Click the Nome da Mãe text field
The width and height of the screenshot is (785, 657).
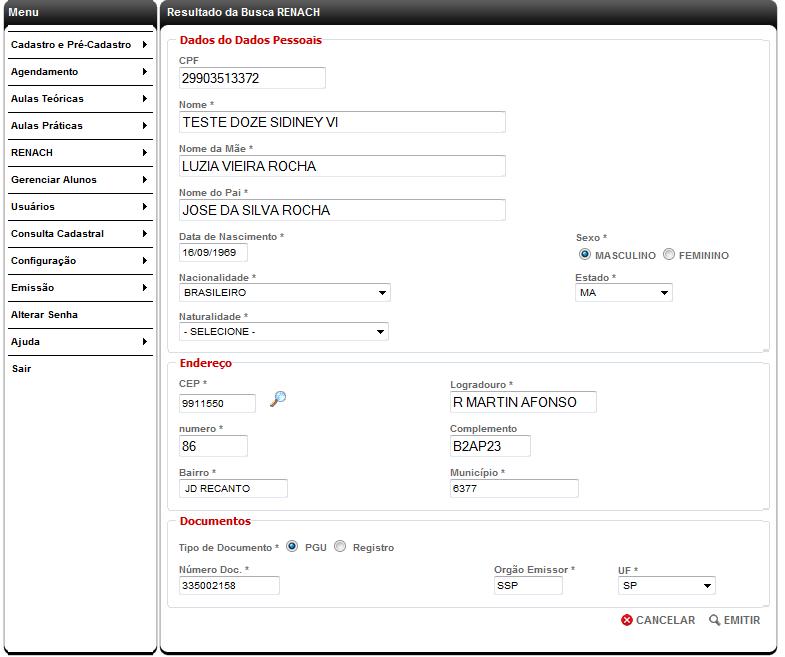pyautogui.click(x=342, y=166)
